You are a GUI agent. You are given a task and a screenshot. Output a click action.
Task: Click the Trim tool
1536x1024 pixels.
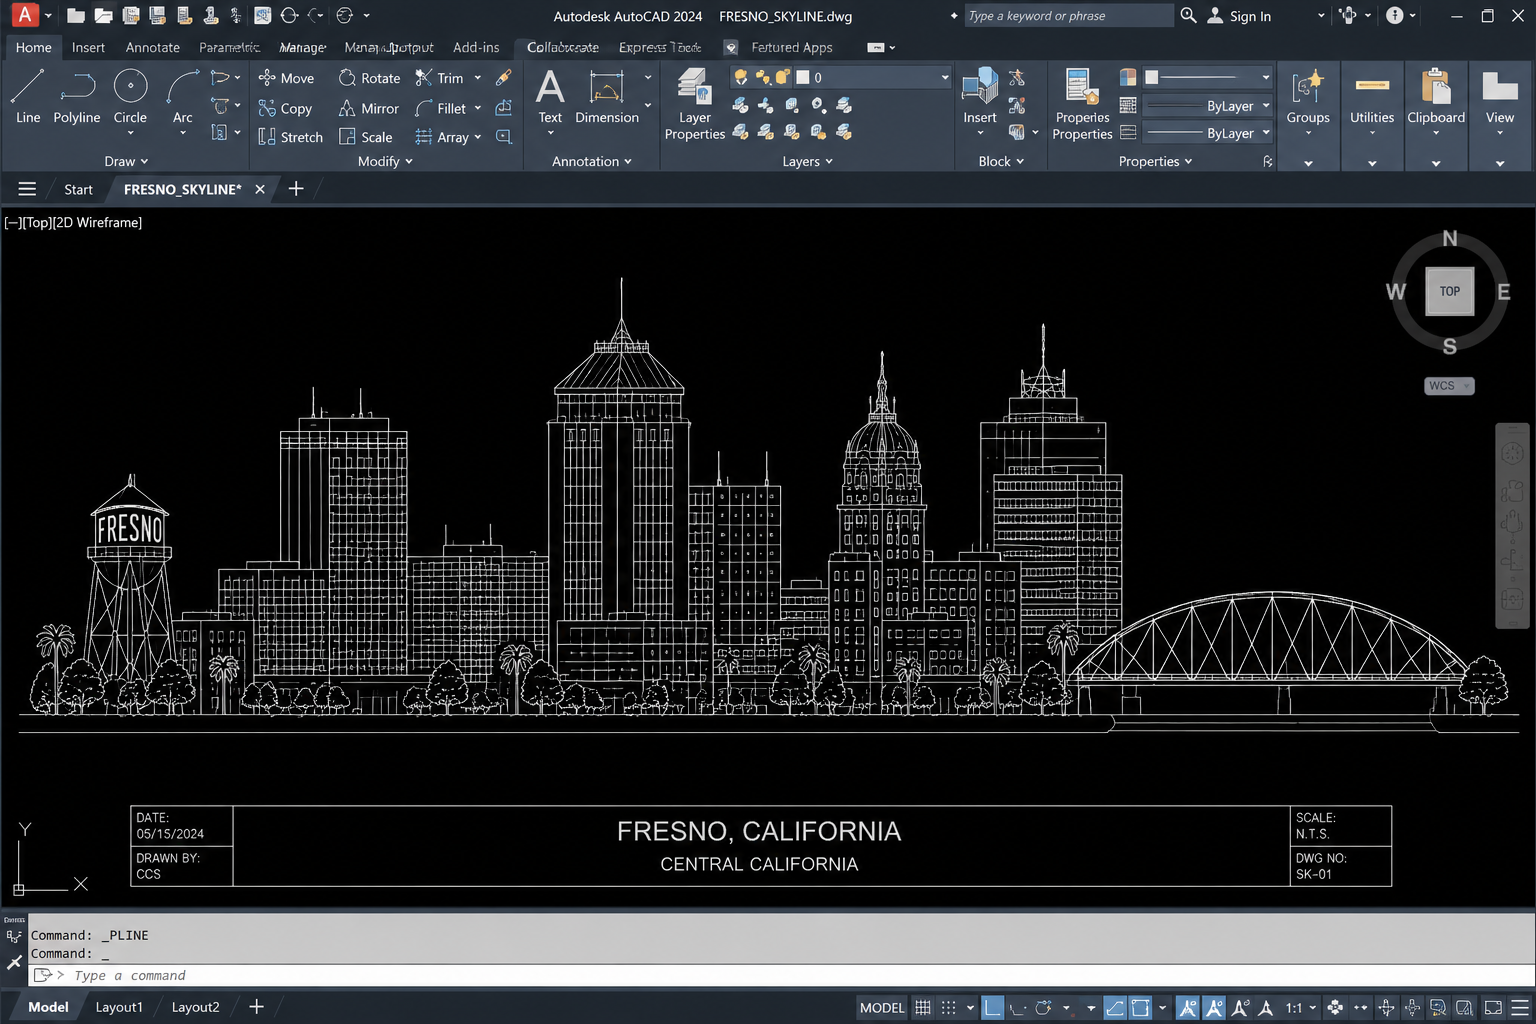[440, 78]
